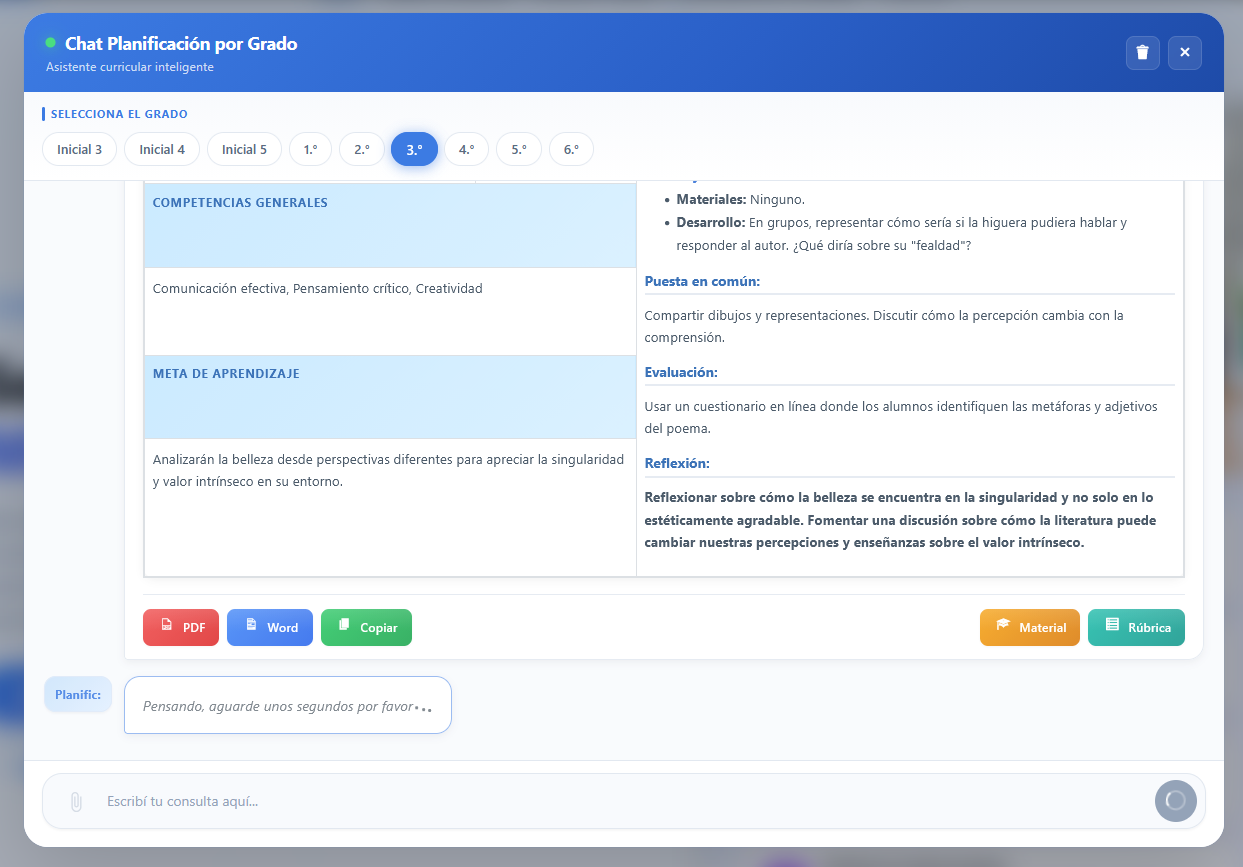Export the plan as PDF
This screenshot has width=1243, height=867.
click(x=181, y=628)
